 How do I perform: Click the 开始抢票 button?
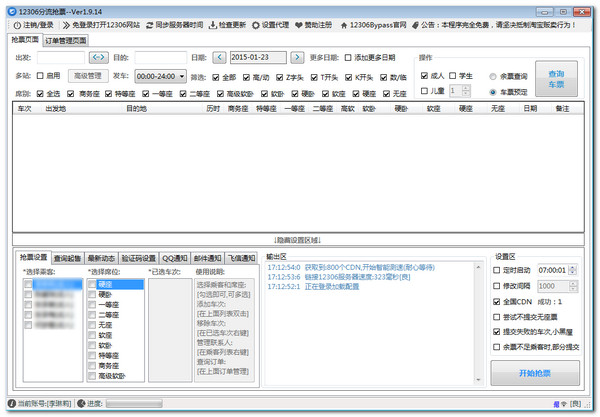535,373
